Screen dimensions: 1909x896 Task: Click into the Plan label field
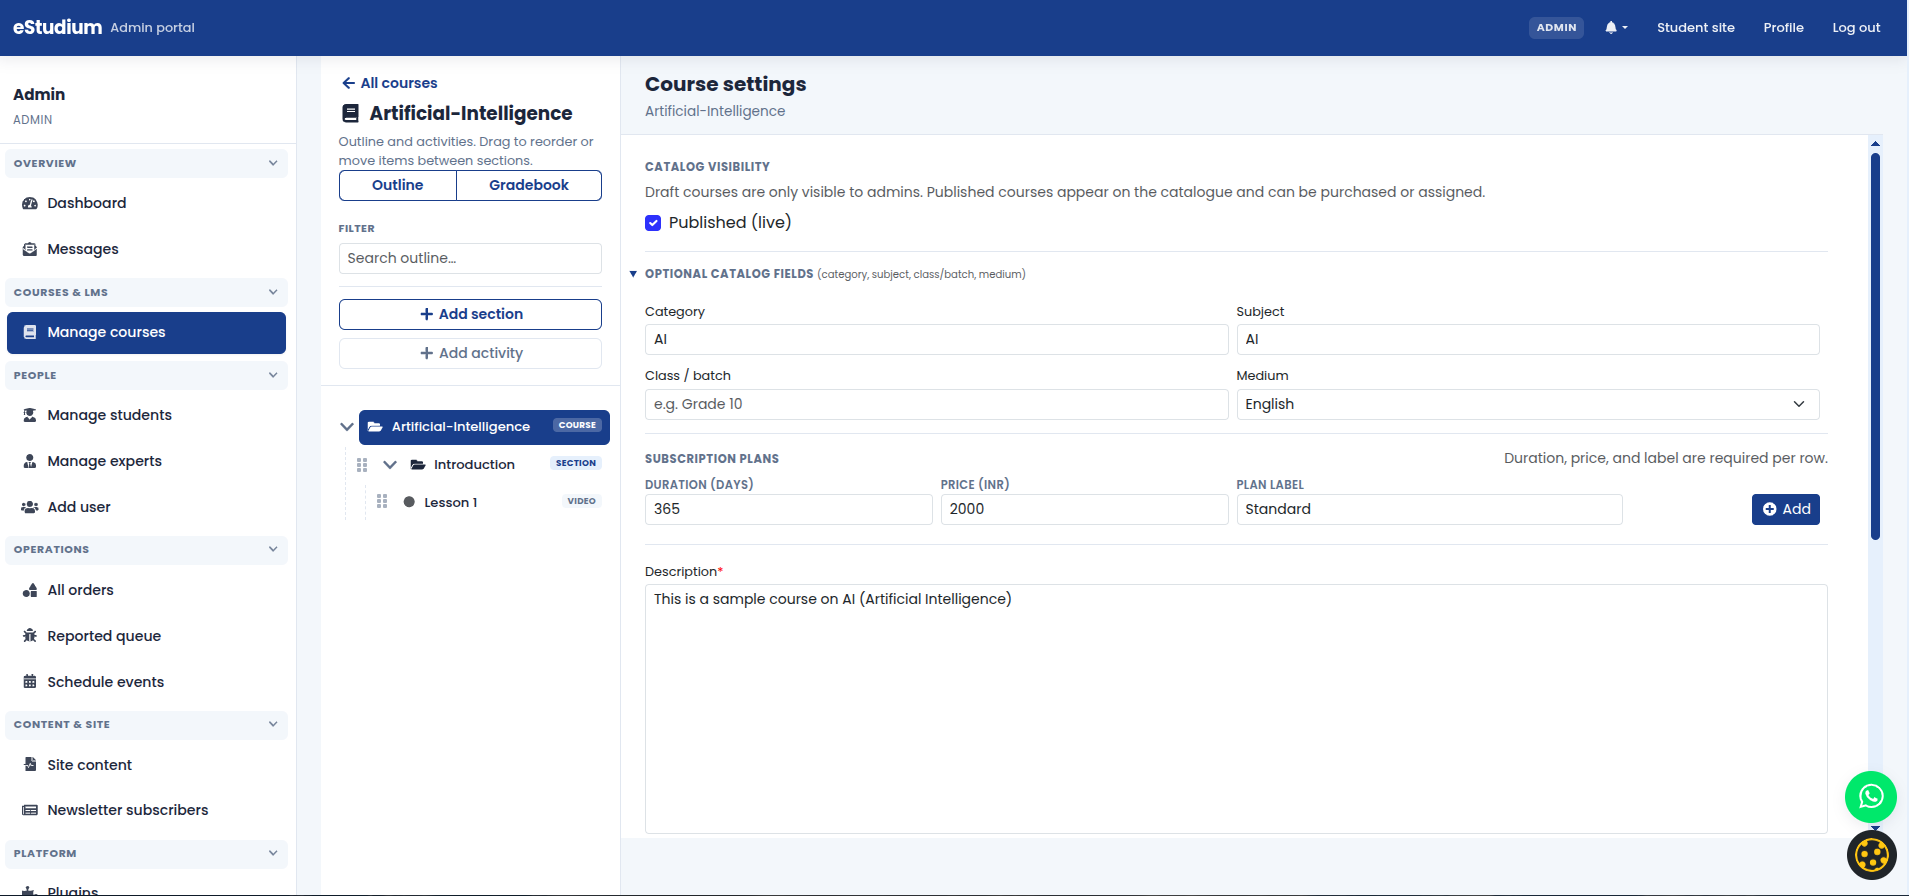[x=1429, y=509]
